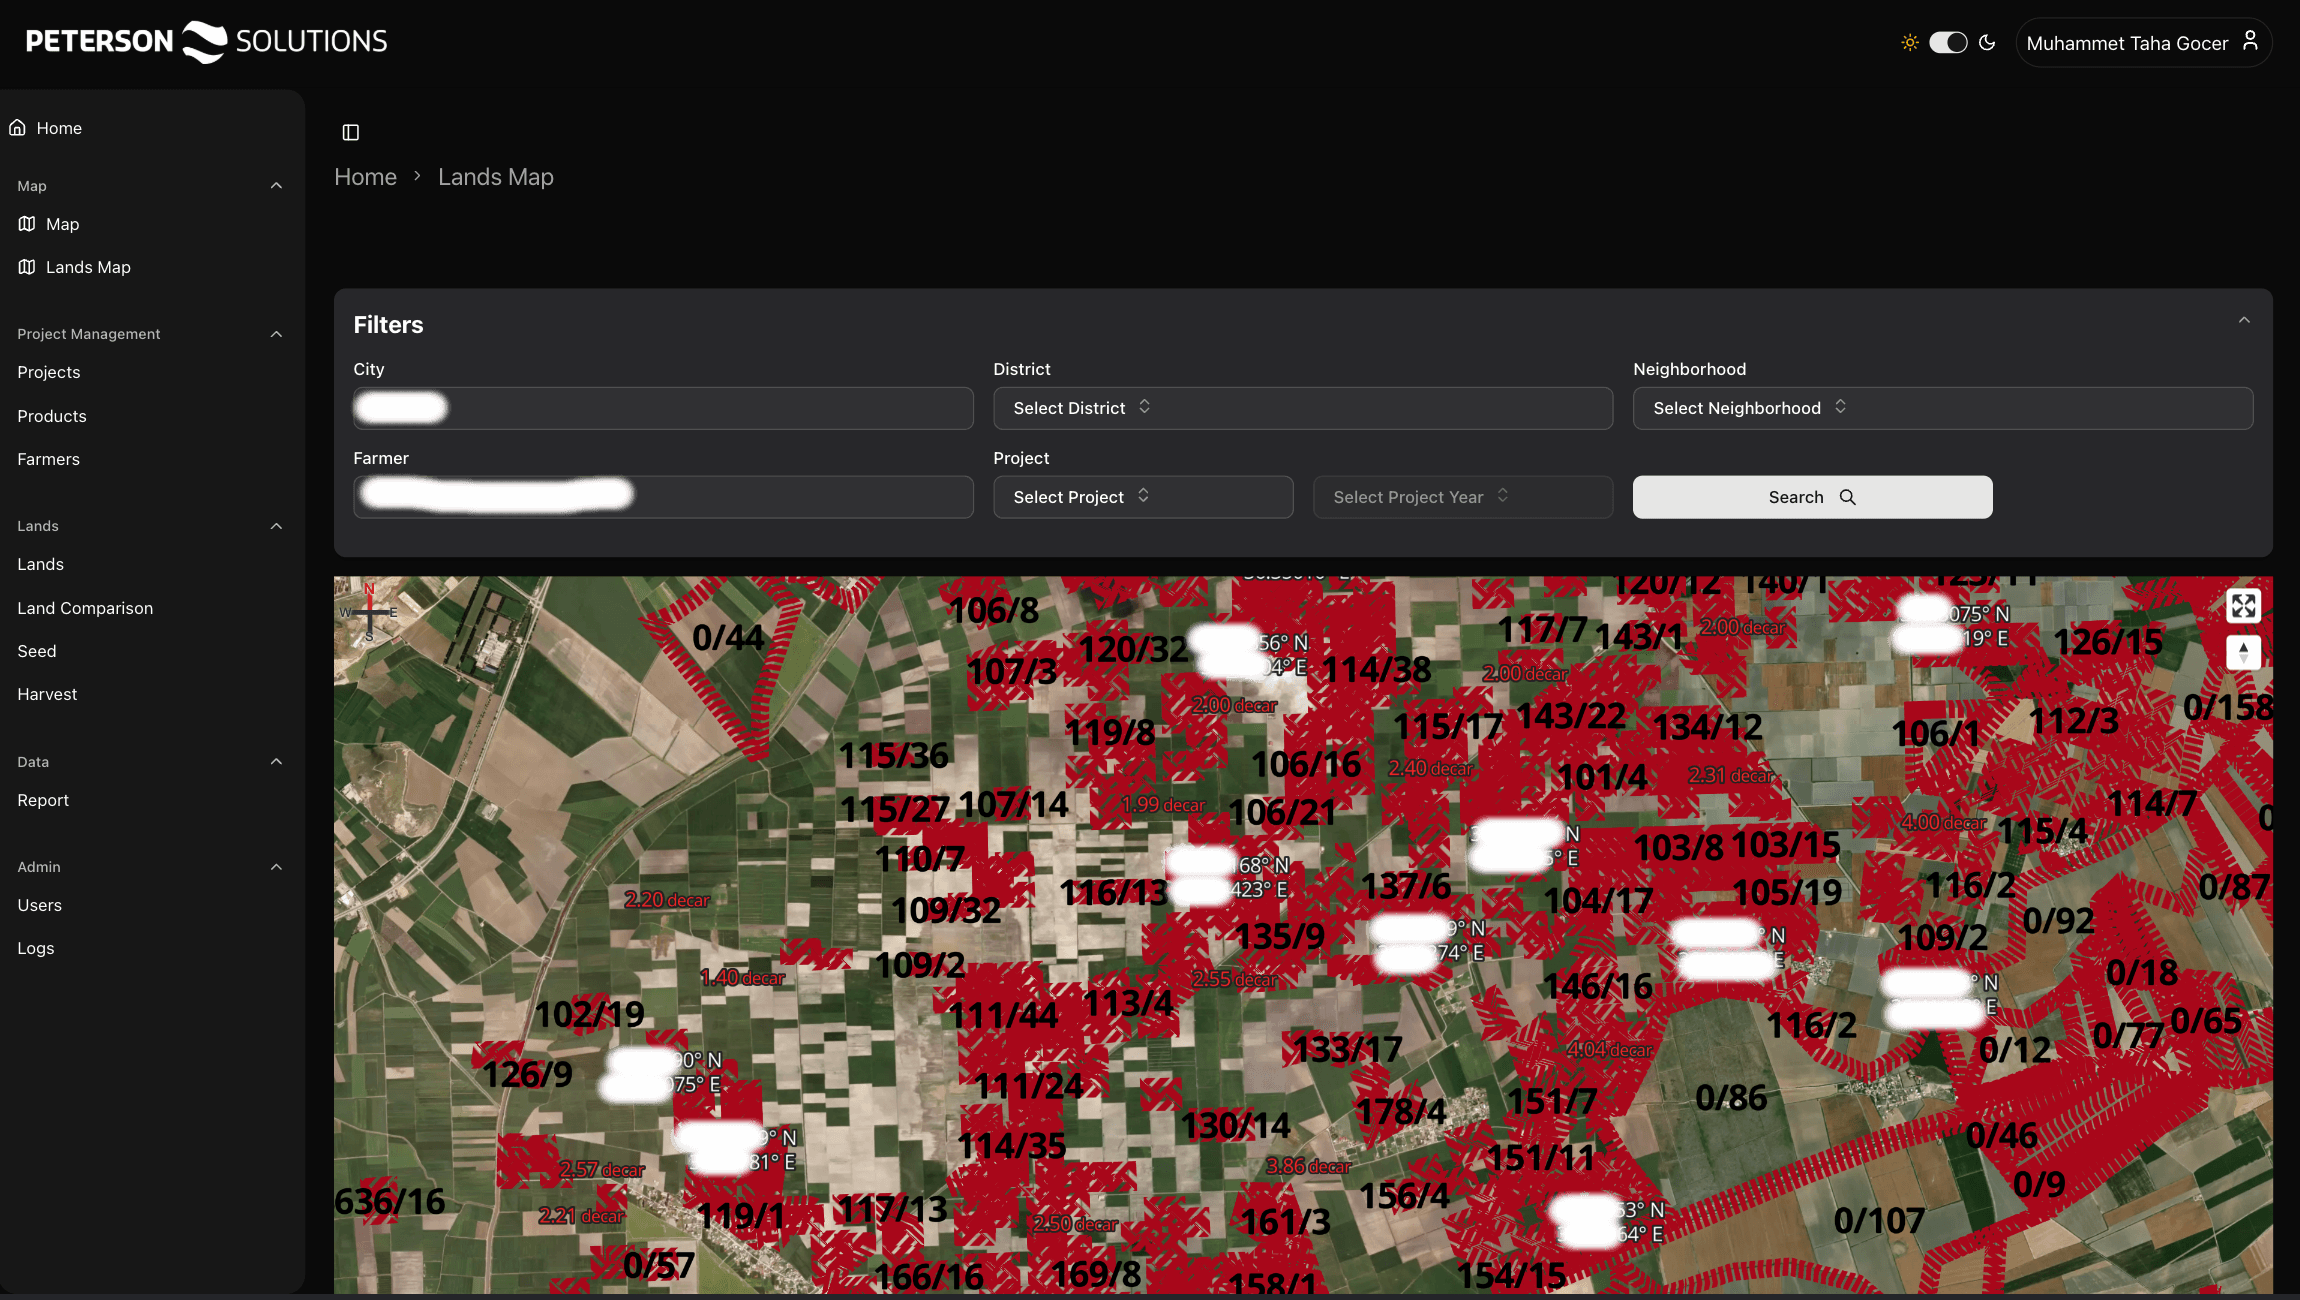The height and width of the screenshot is (1300, 2300).
Task: Collapse the Filters panel chevron
Action: [2244, 321]
